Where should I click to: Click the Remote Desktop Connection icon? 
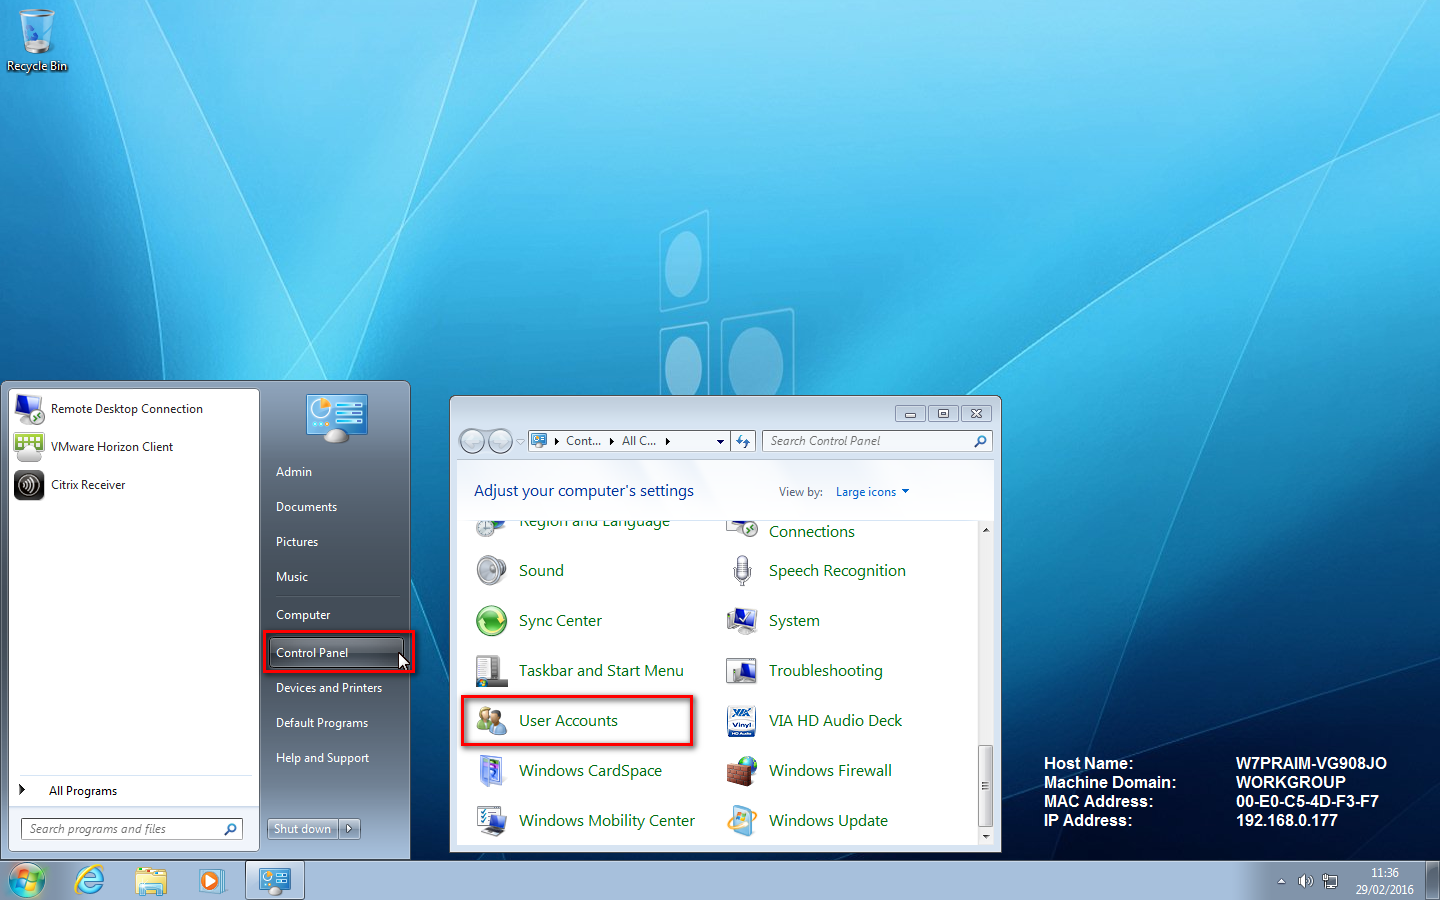click(29, 409)
